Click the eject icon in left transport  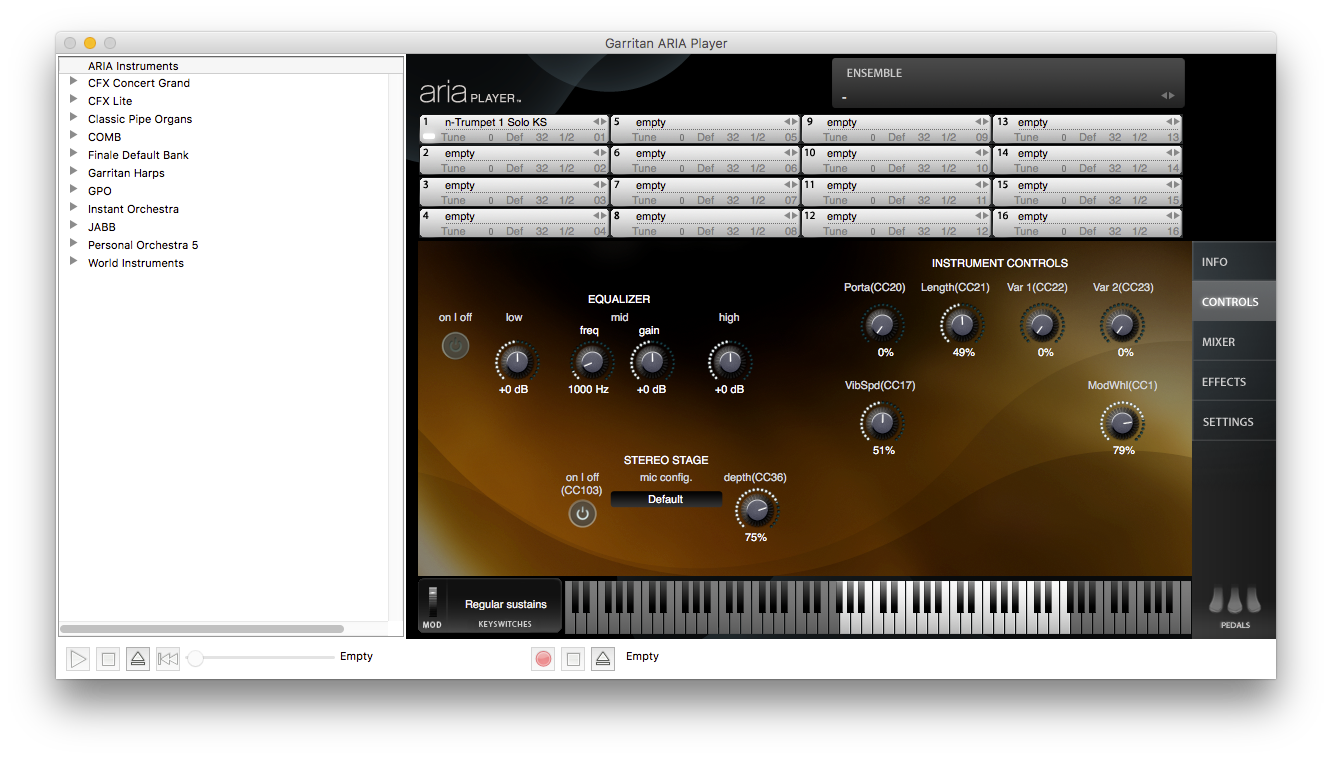pyautogui.click(x=138, y=659)
